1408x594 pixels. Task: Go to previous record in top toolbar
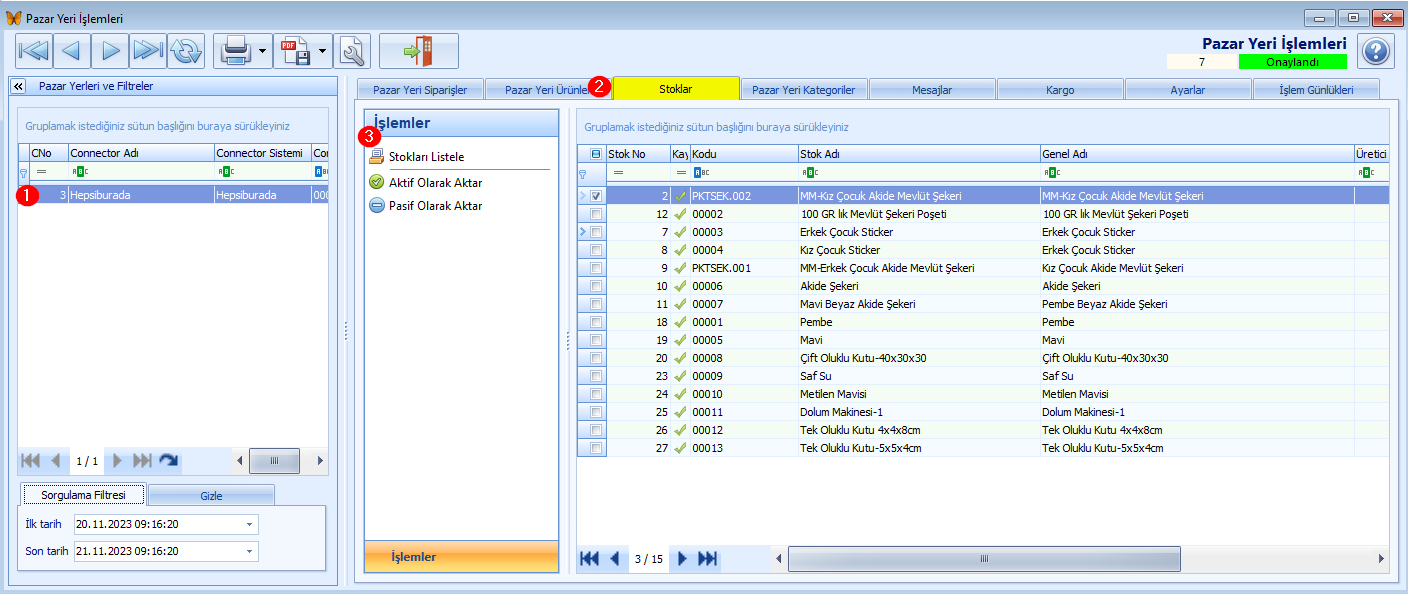coord(71,50)
